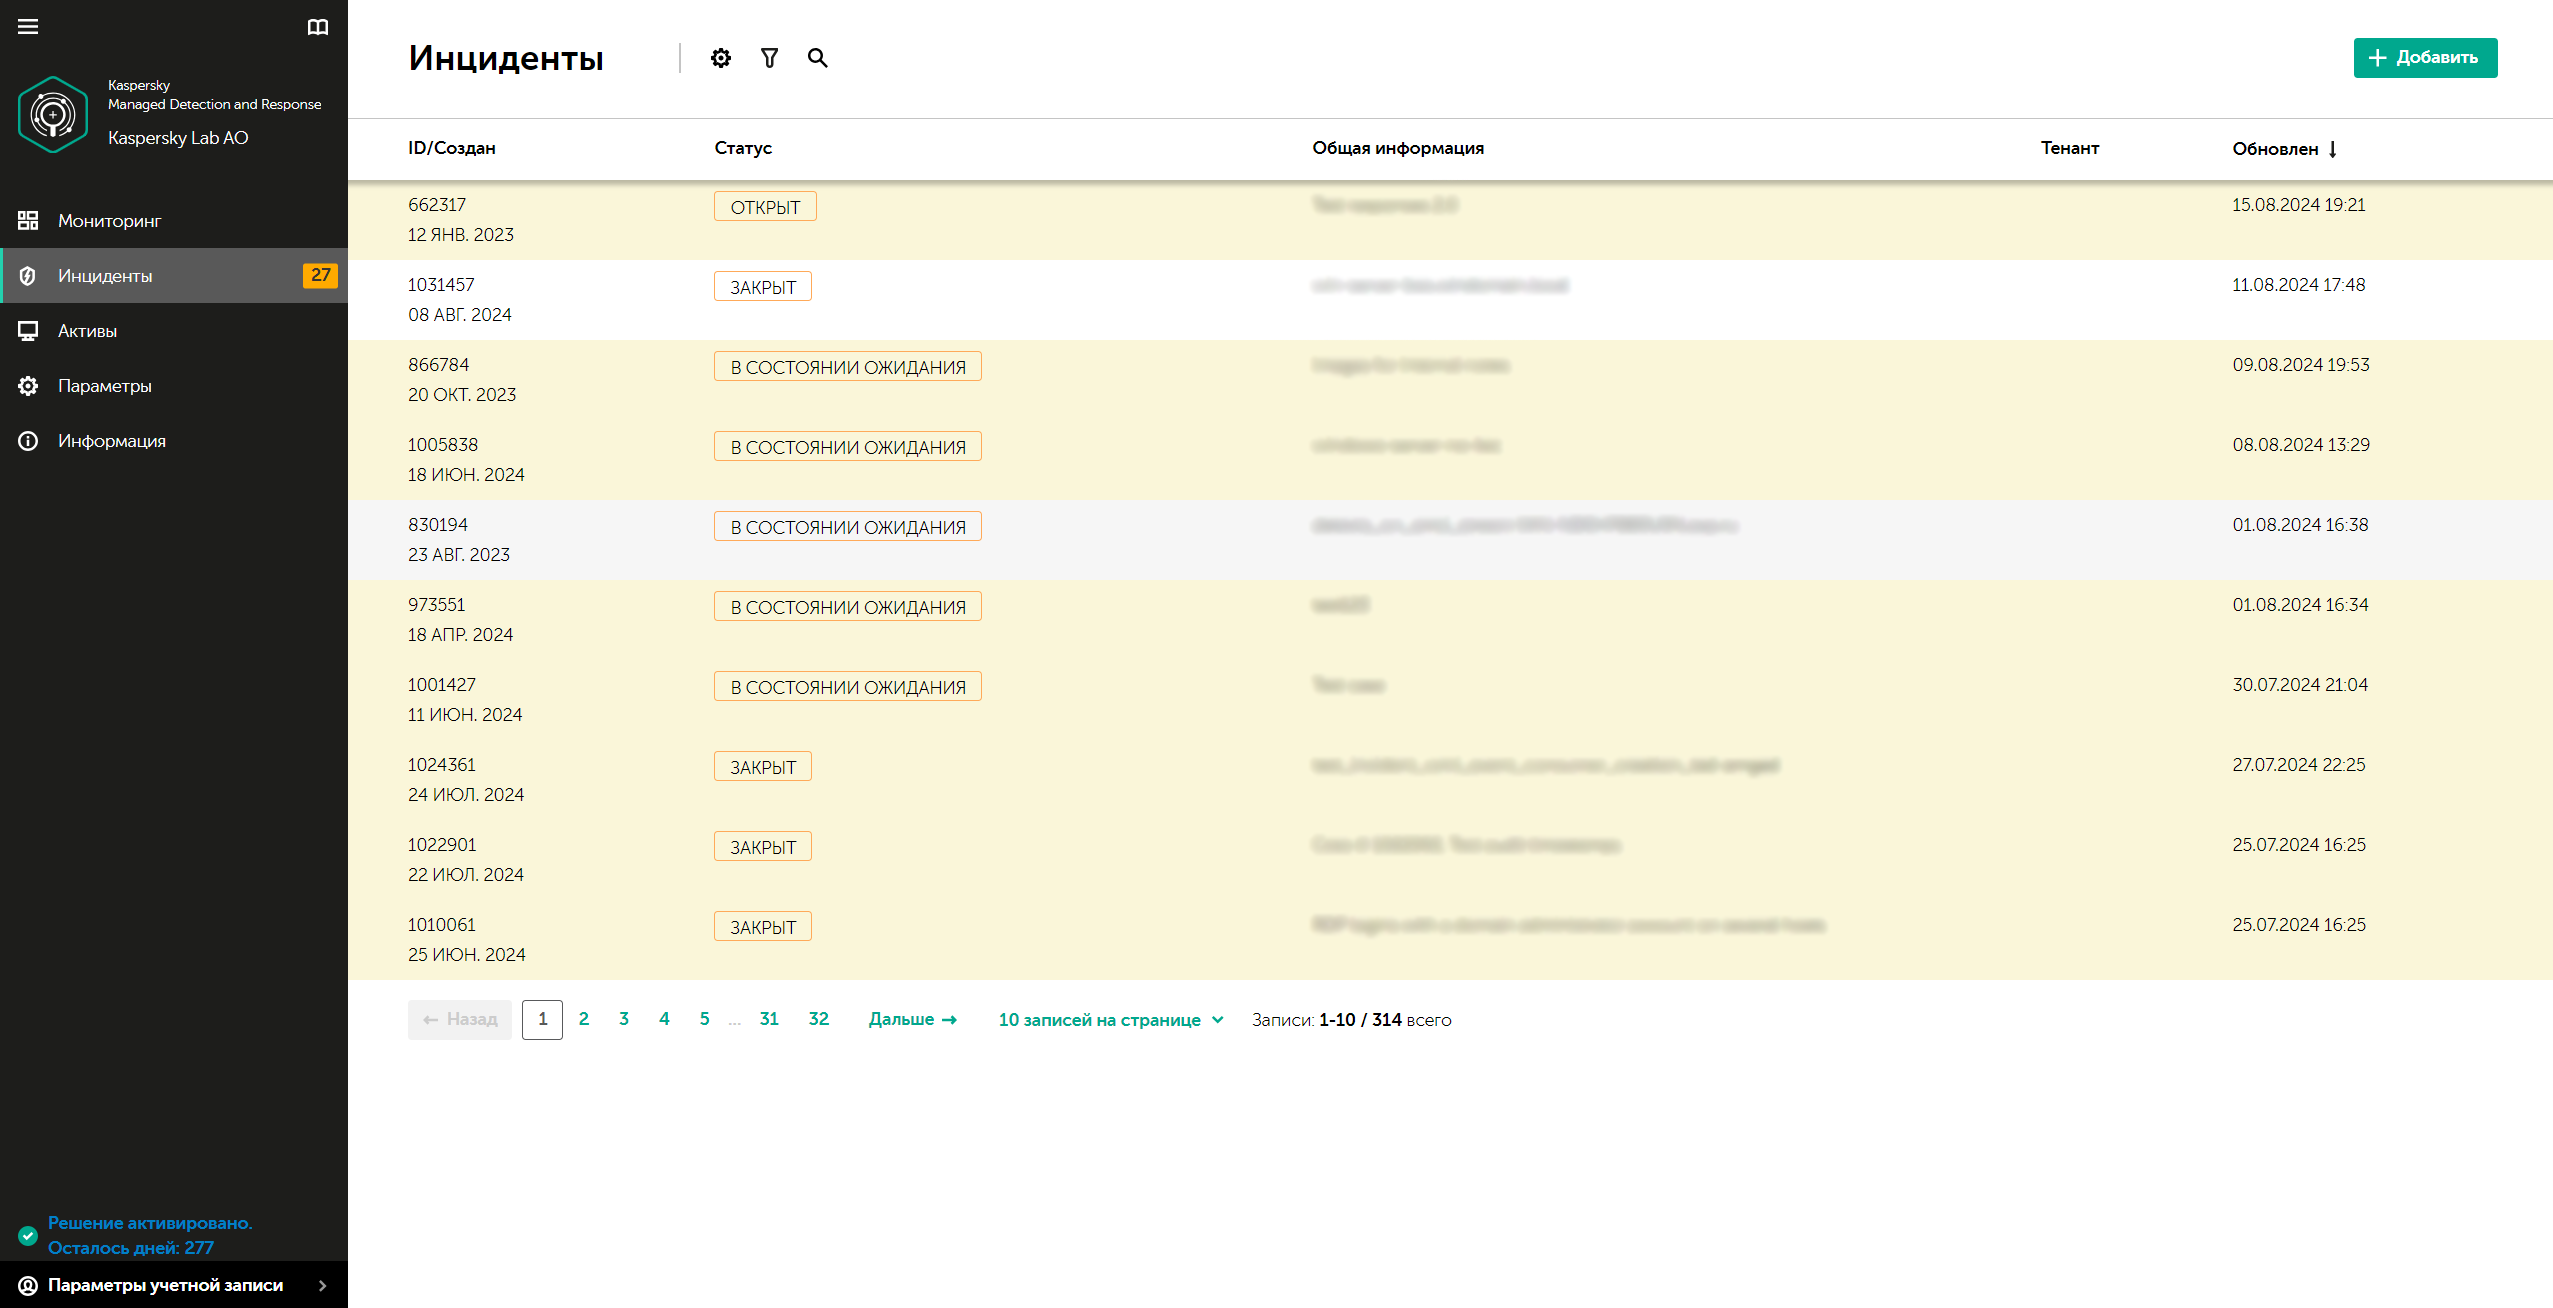Expand Параметры учетной записи chevron
The height and width of the screenshot is (1308, 2553).
322,1286
